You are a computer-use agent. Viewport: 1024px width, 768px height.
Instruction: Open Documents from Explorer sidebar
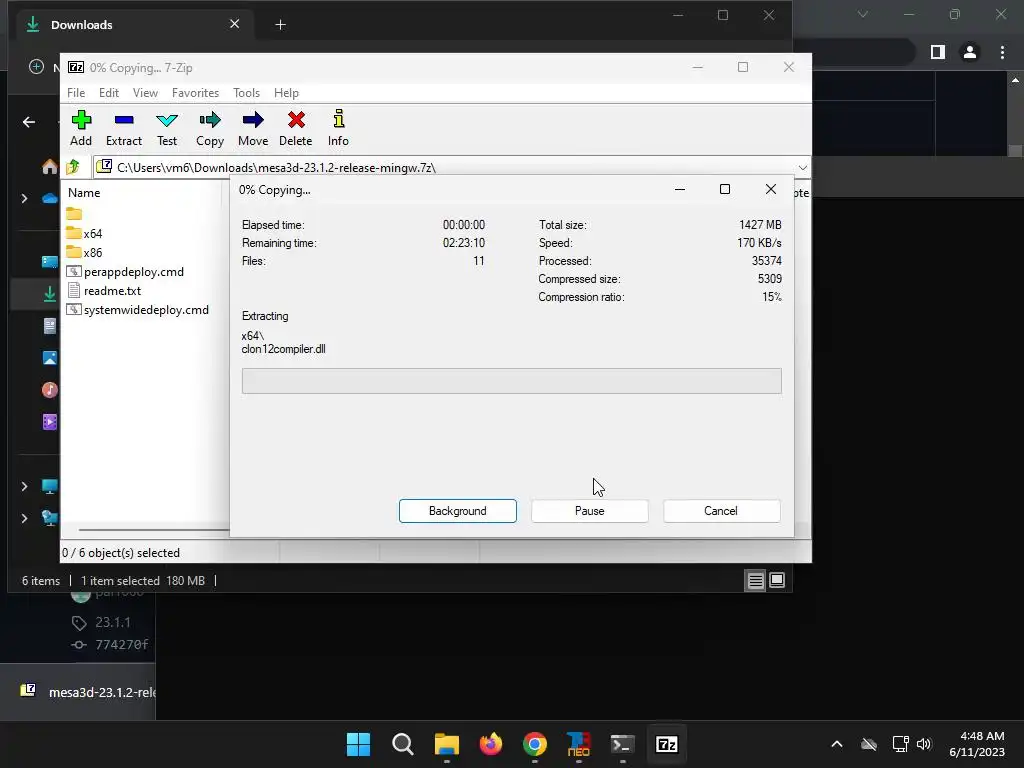coord(50,326)
